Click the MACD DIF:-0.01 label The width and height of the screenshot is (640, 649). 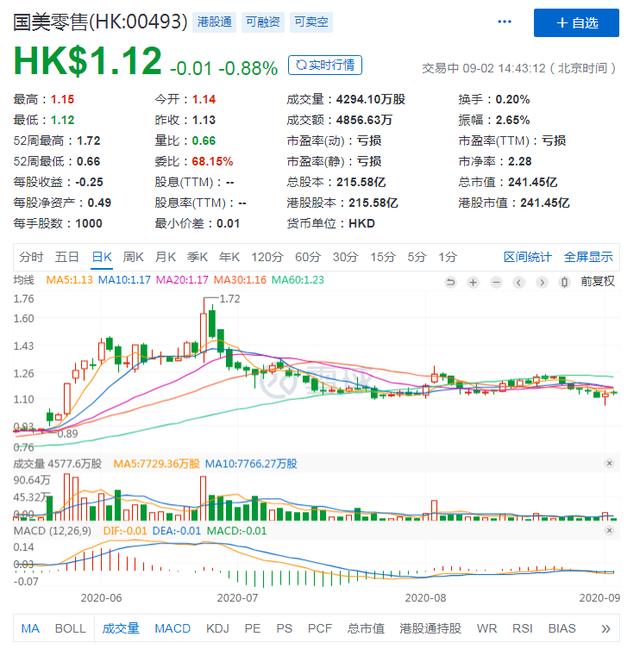[x=125, y=531]
